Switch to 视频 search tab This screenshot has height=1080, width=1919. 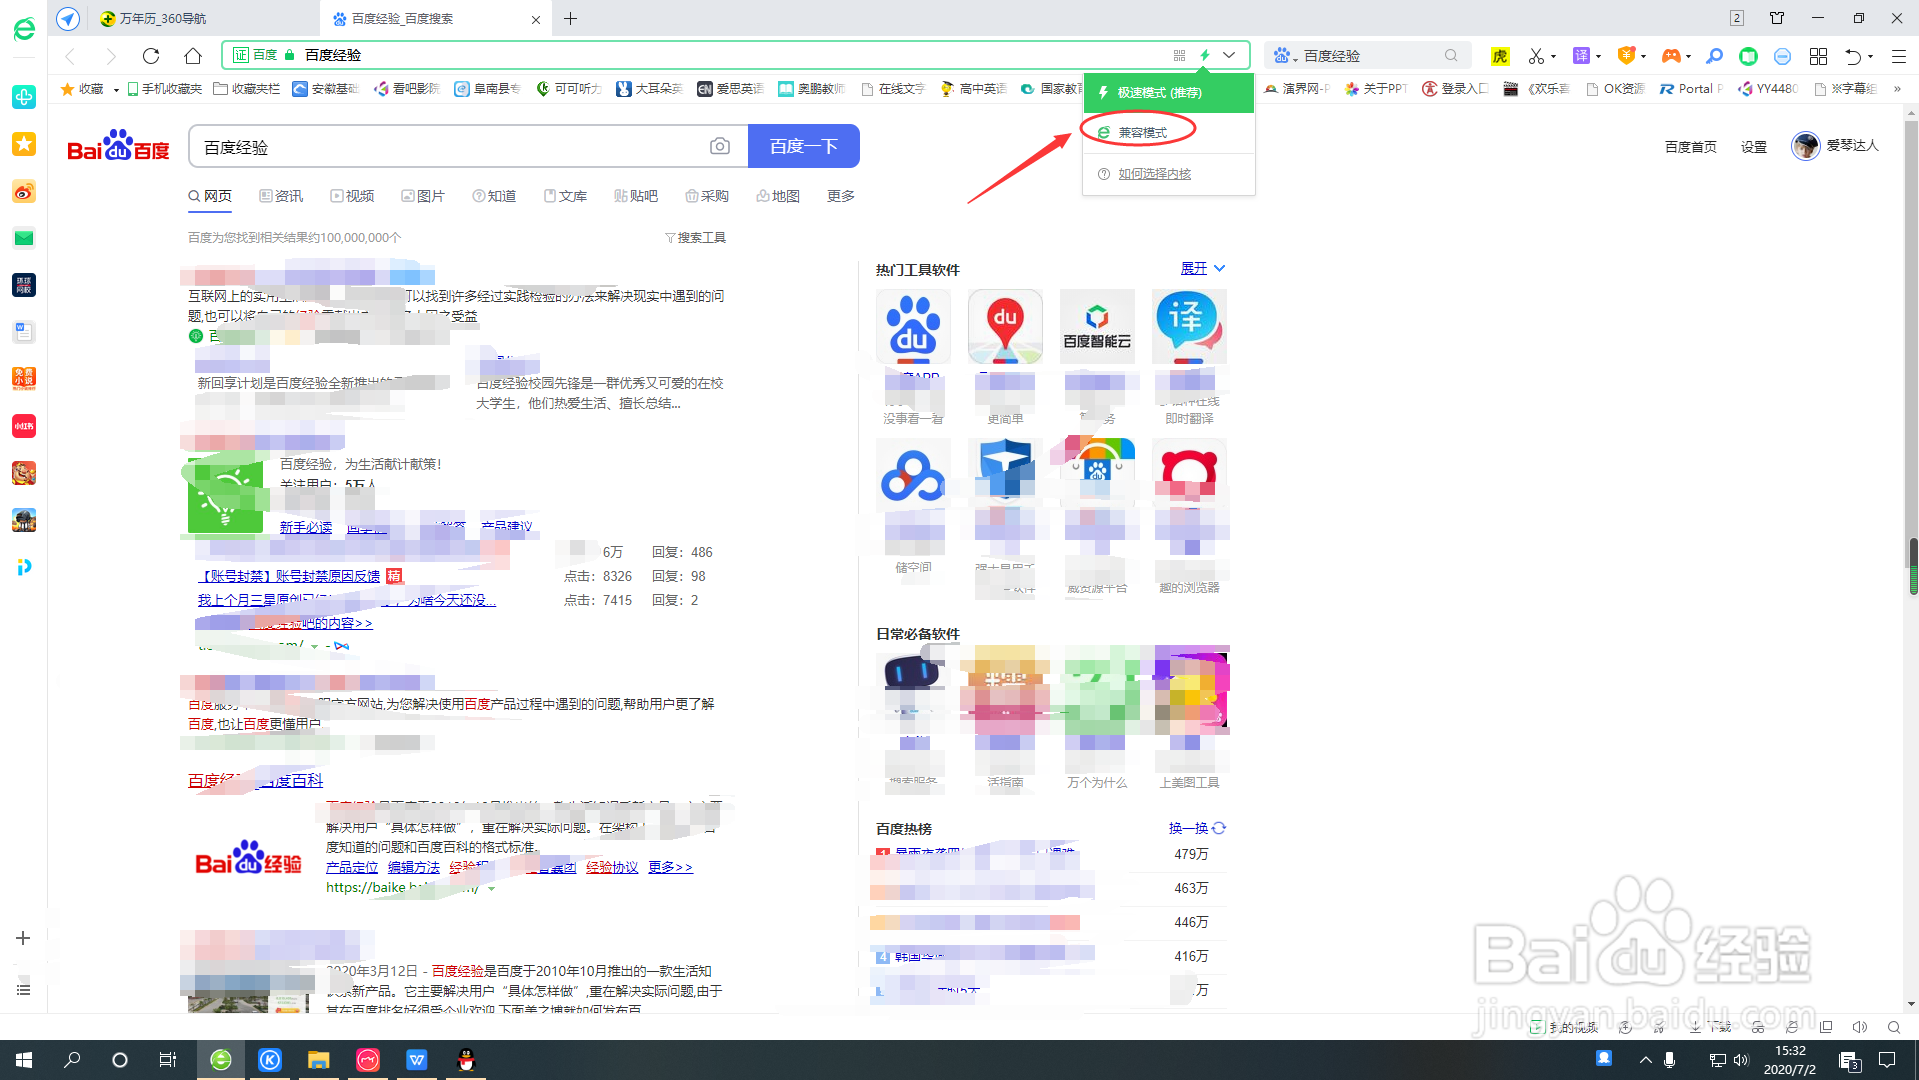point(352,196)
